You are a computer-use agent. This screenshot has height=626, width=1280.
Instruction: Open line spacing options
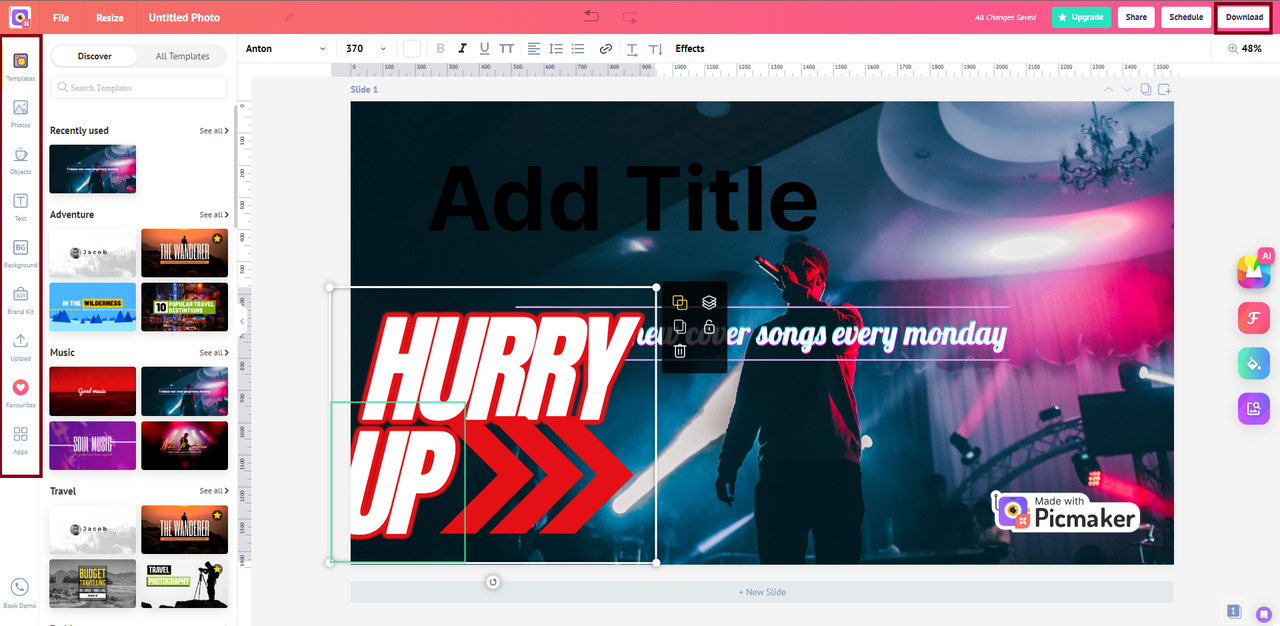[x=556, y=48]
